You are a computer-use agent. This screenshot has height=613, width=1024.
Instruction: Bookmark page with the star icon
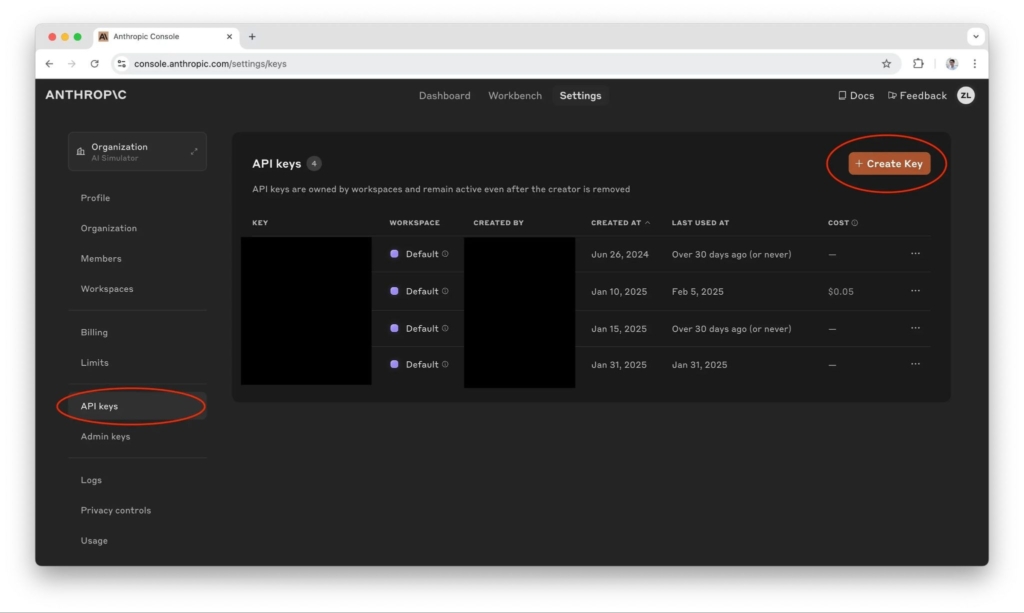point(886,64)
